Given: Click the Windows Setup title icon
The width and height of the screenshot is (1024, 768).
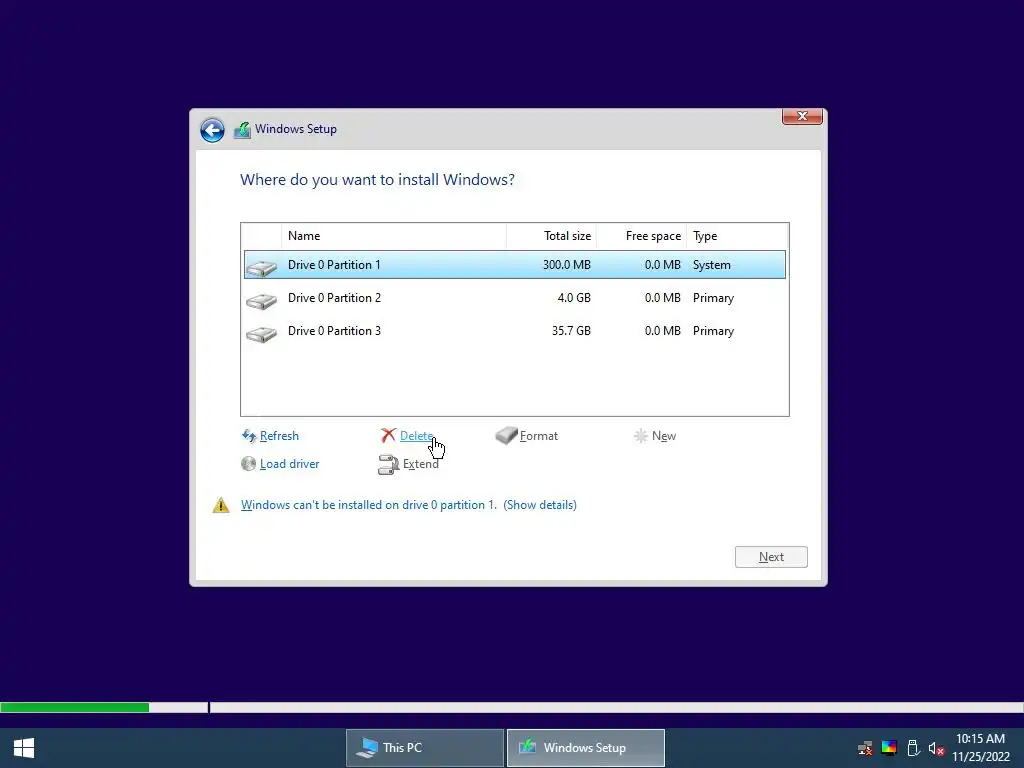Looking at the screenshot, I should coord(242,130).
